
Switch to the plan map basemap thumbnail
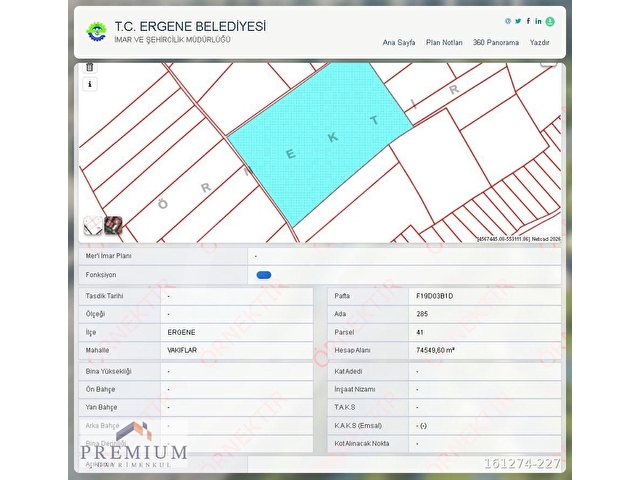93,225
